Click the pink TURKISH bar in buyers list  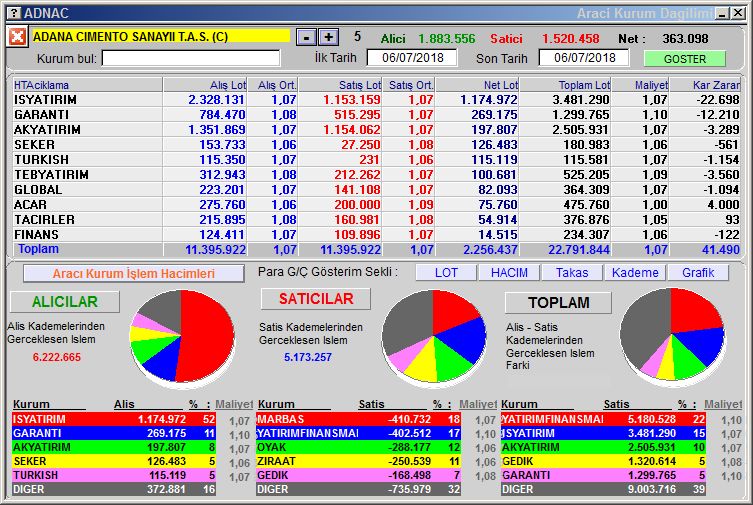click(x=114, y=475)
